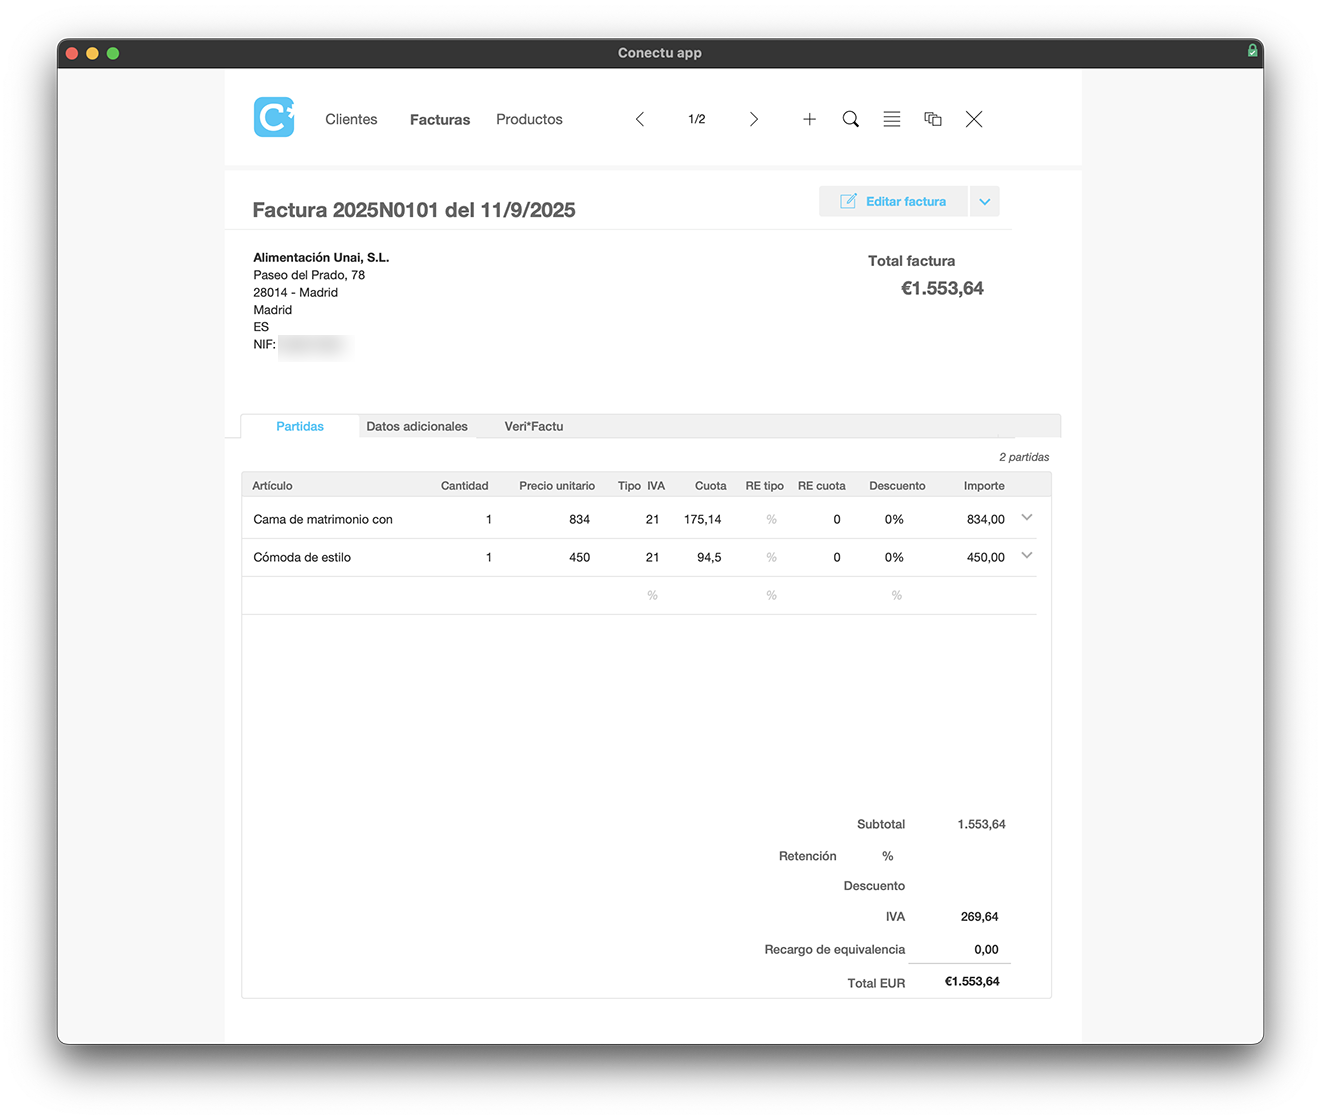Click the Editar factura button
The image size is (1321, 1120).
tap(893, 202)
